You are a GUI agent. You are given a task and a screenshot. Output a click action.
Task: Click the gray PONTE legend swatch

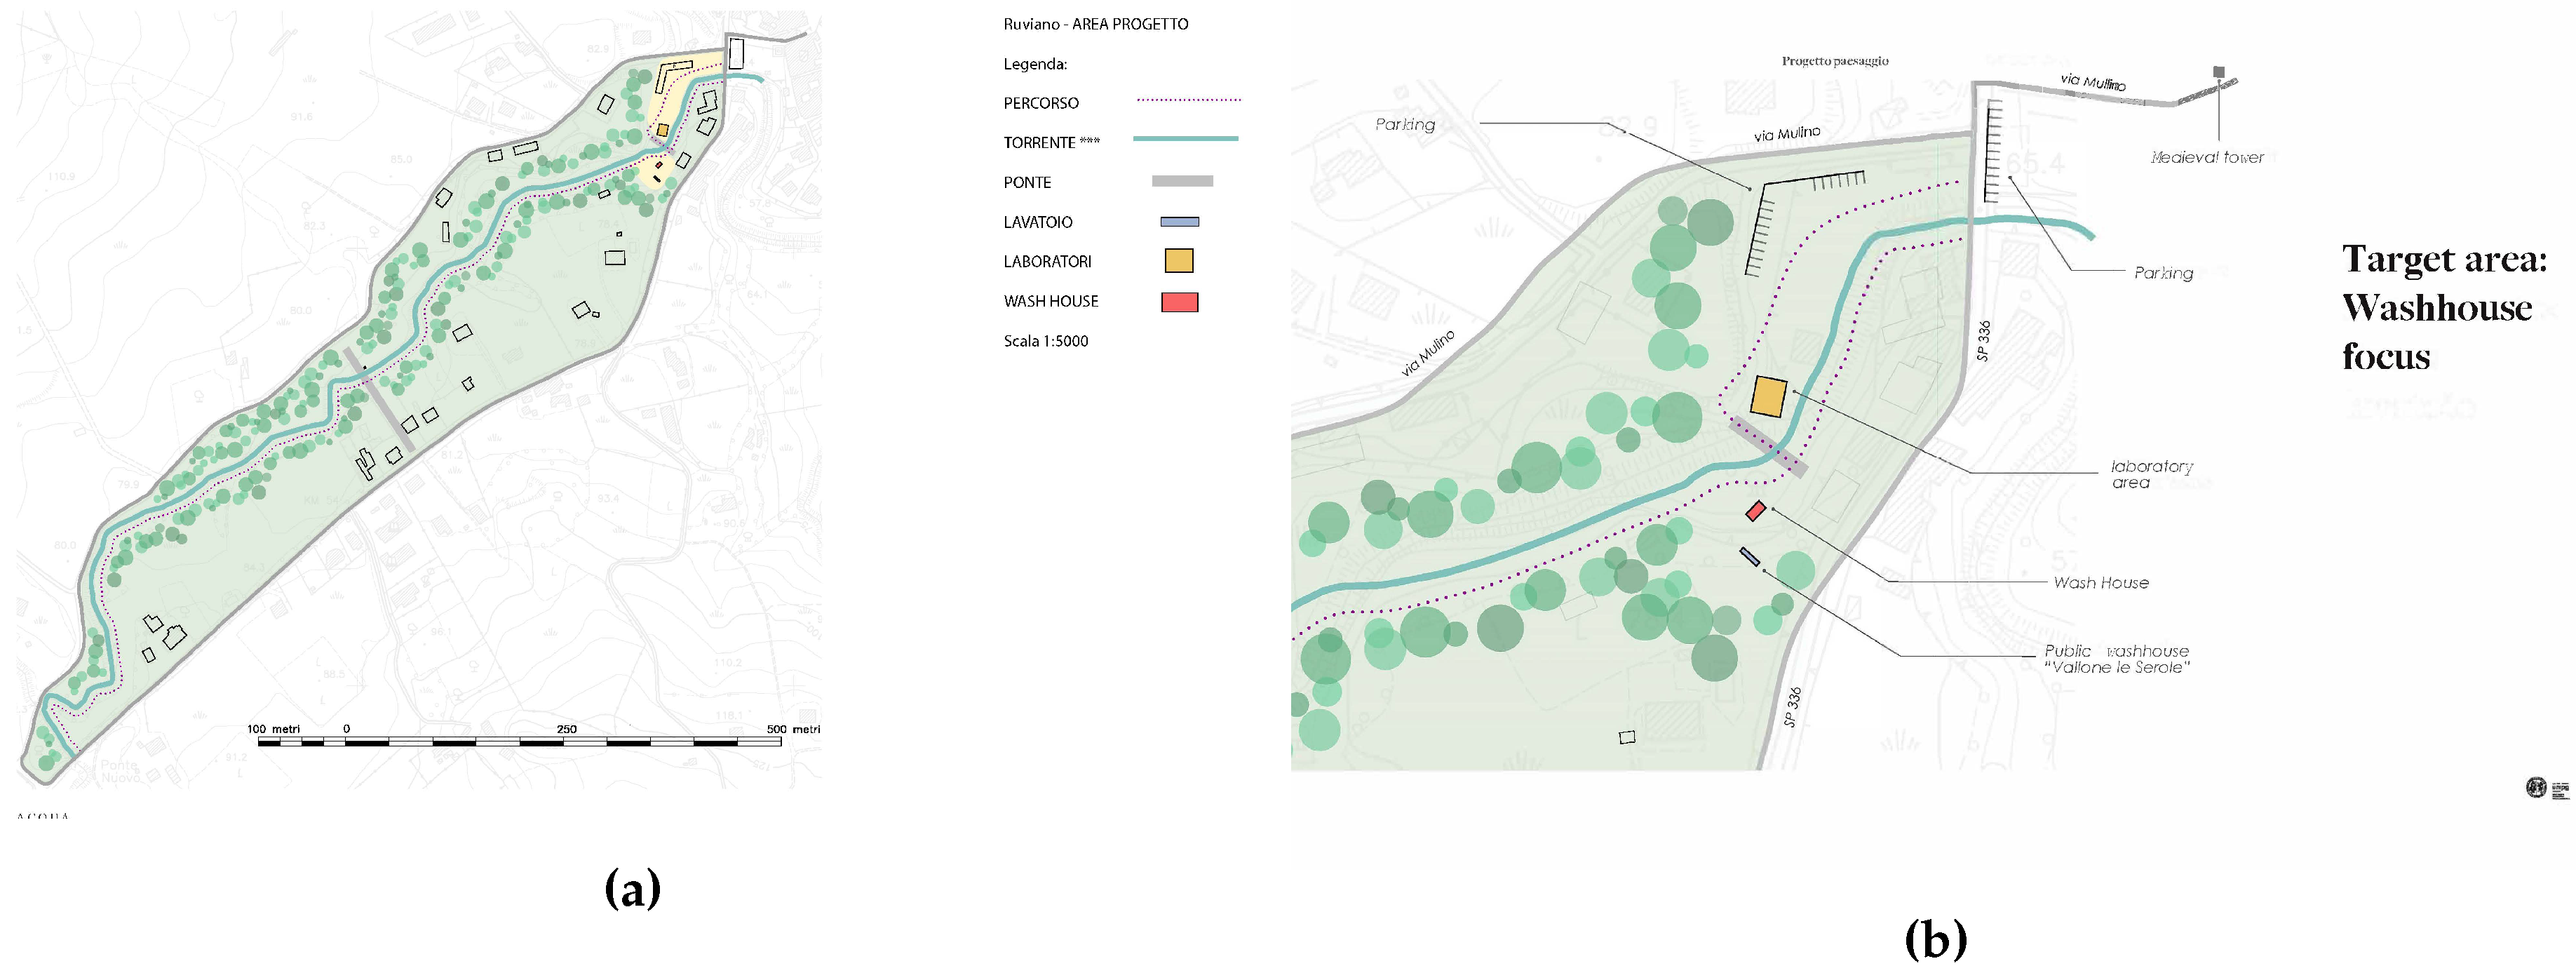(x=1182, y=182)
